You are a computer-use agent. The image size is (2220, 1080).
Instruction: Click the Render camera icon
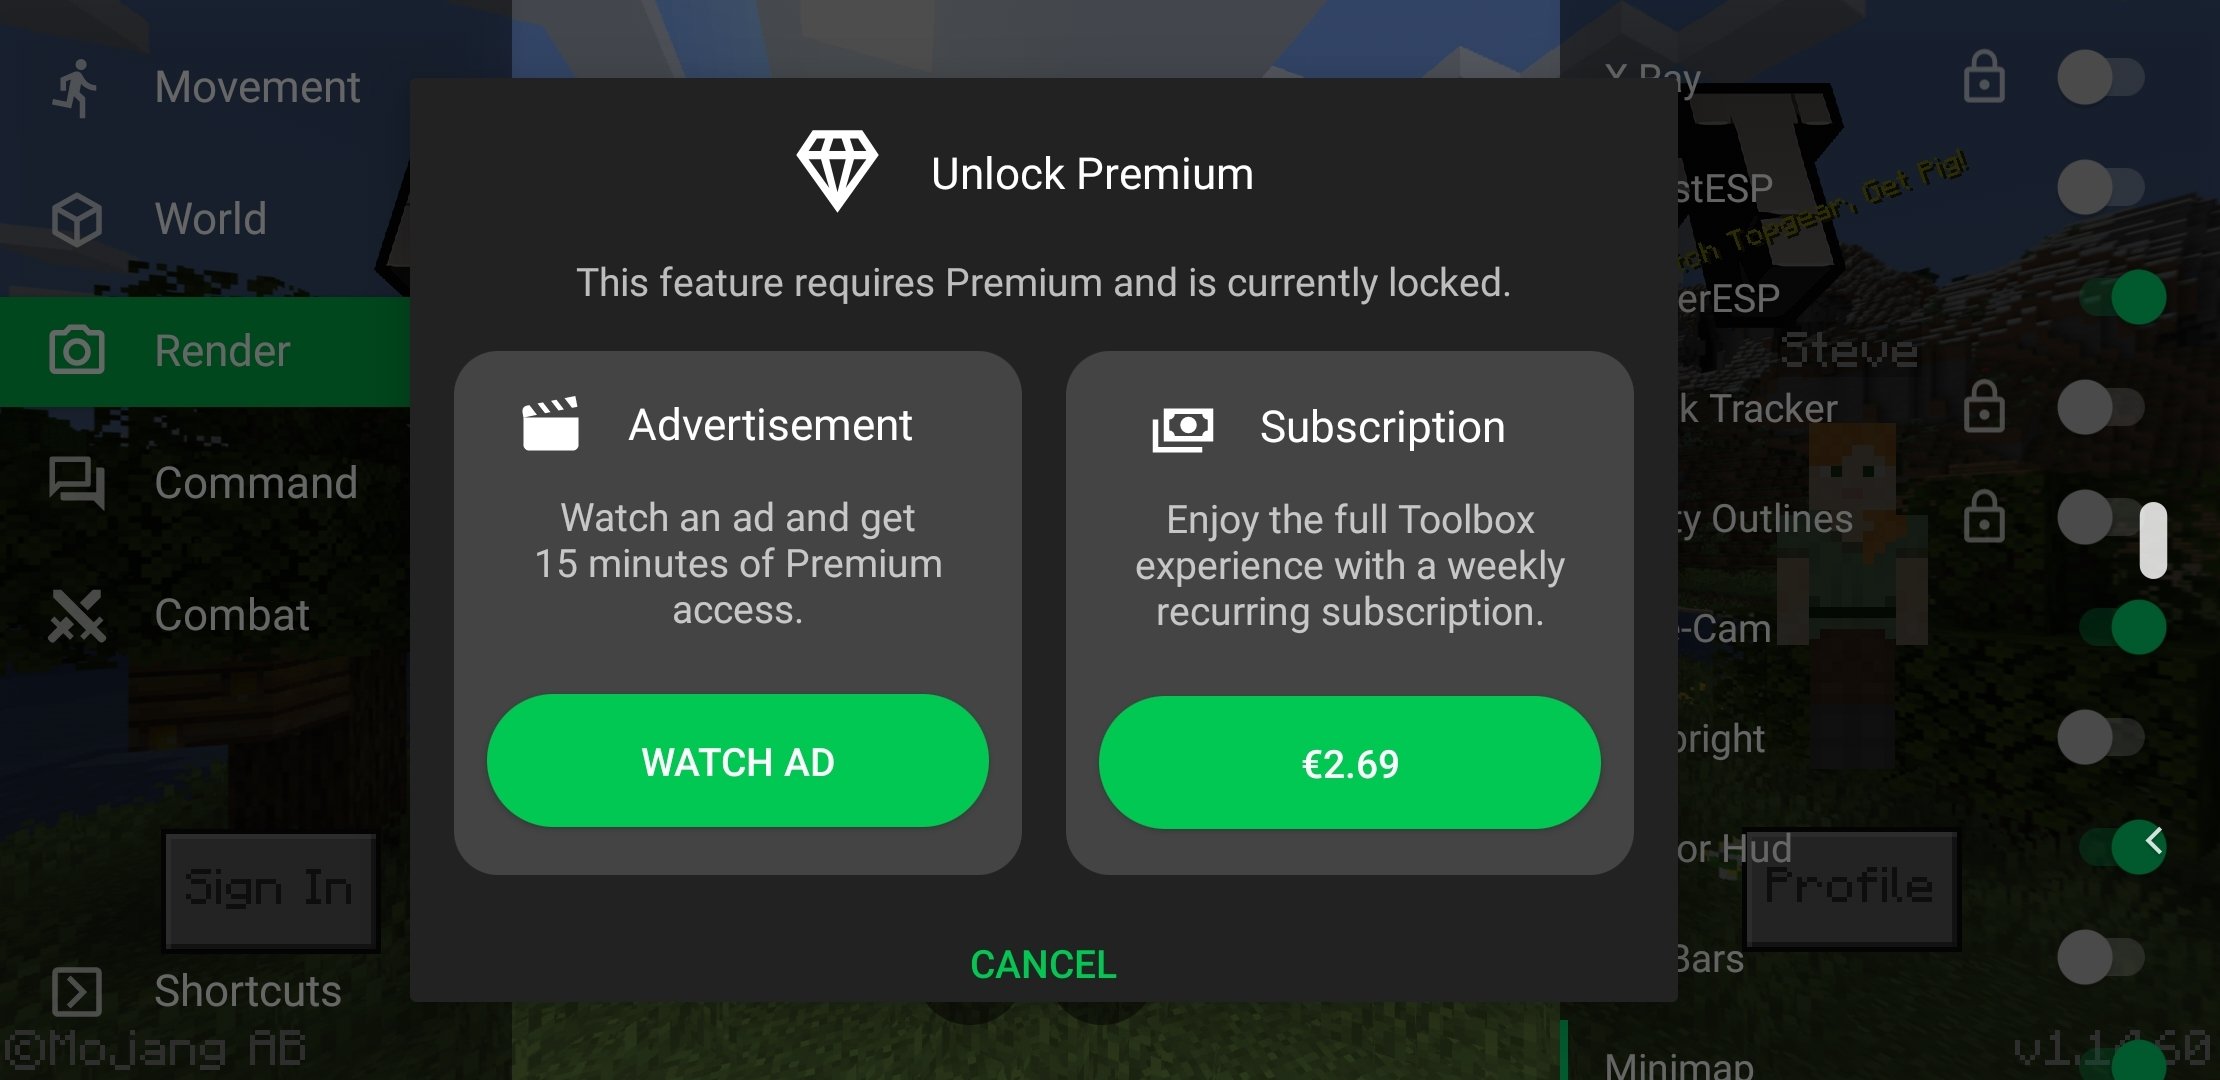[76, 350]
